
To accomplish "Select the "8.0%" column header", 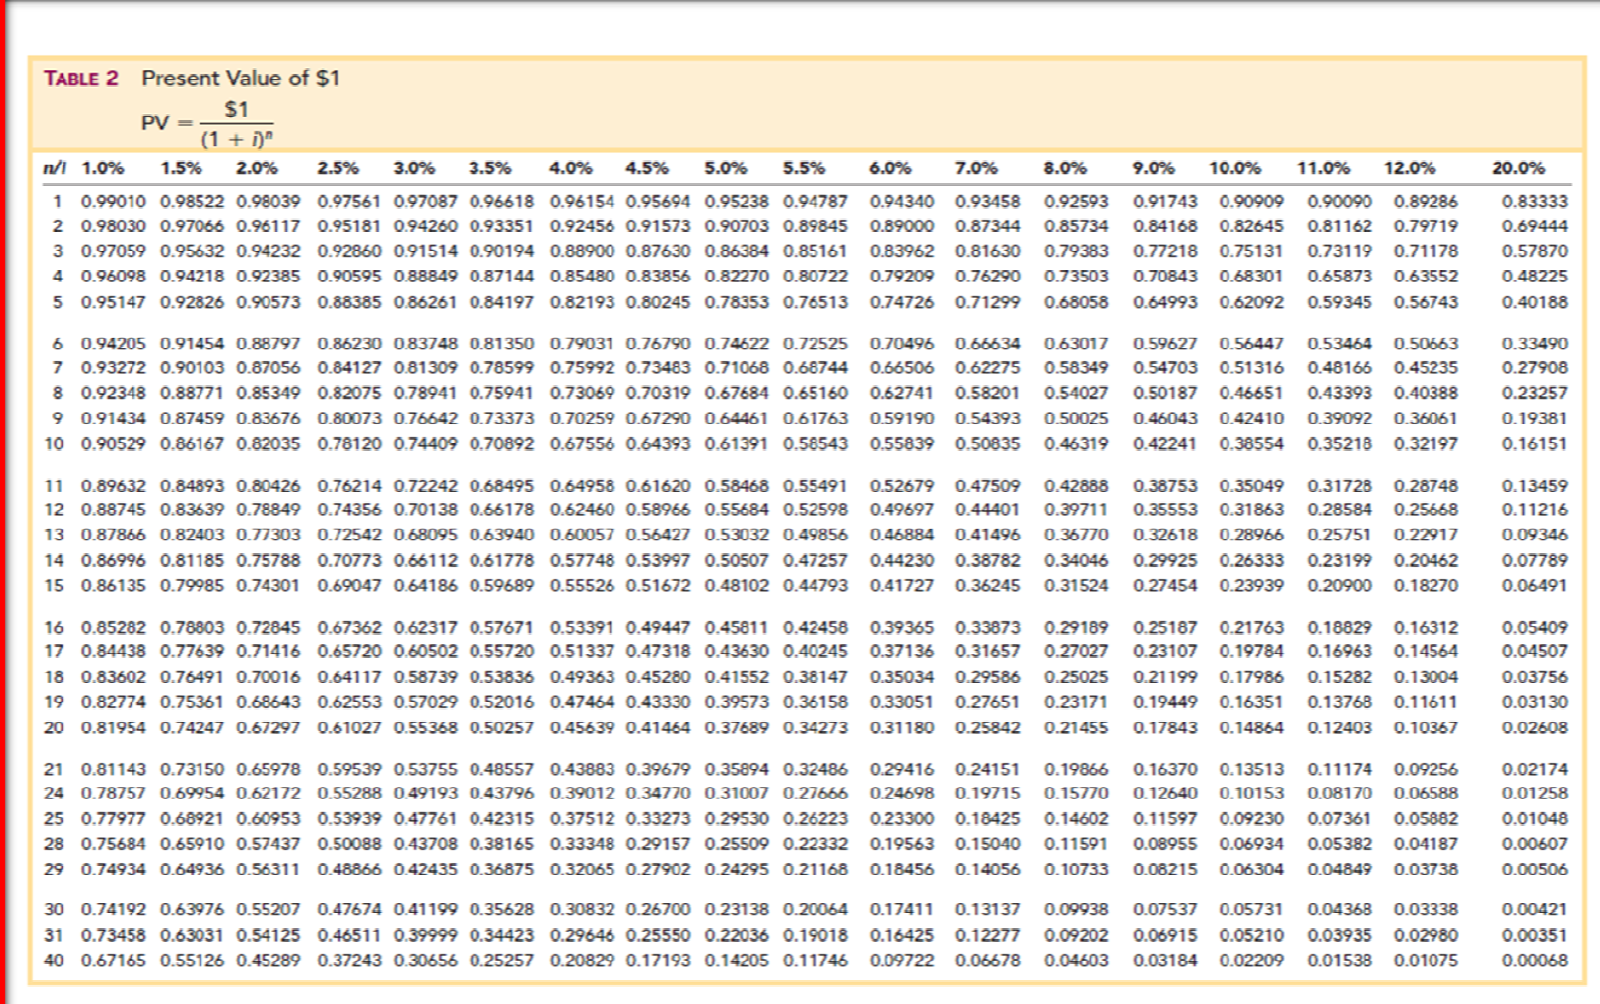I will pyautogui.click(x=1065, y=168).
